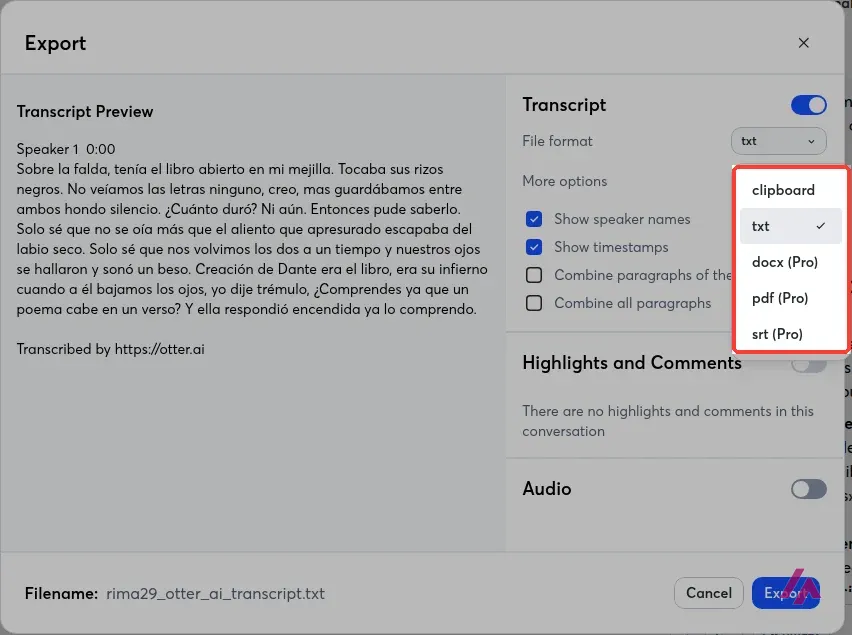Close the Export dialog with X icon
This screenshot has height=635, width=852.
pyautogui.click(x=803, y=43)
